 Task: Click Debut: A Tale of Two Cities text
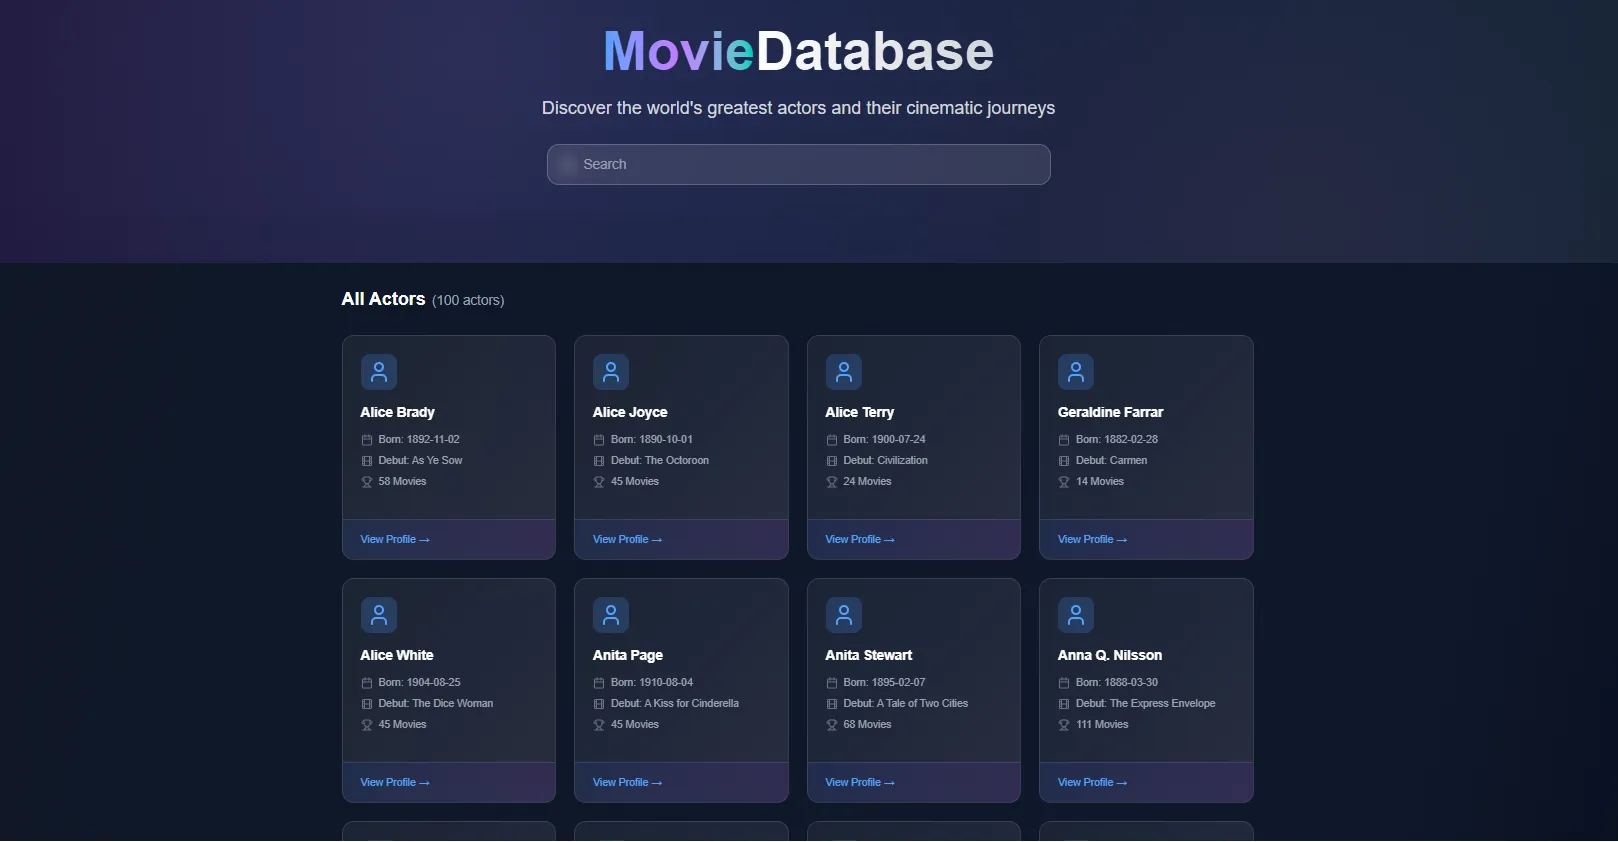(x=906, y=703)
